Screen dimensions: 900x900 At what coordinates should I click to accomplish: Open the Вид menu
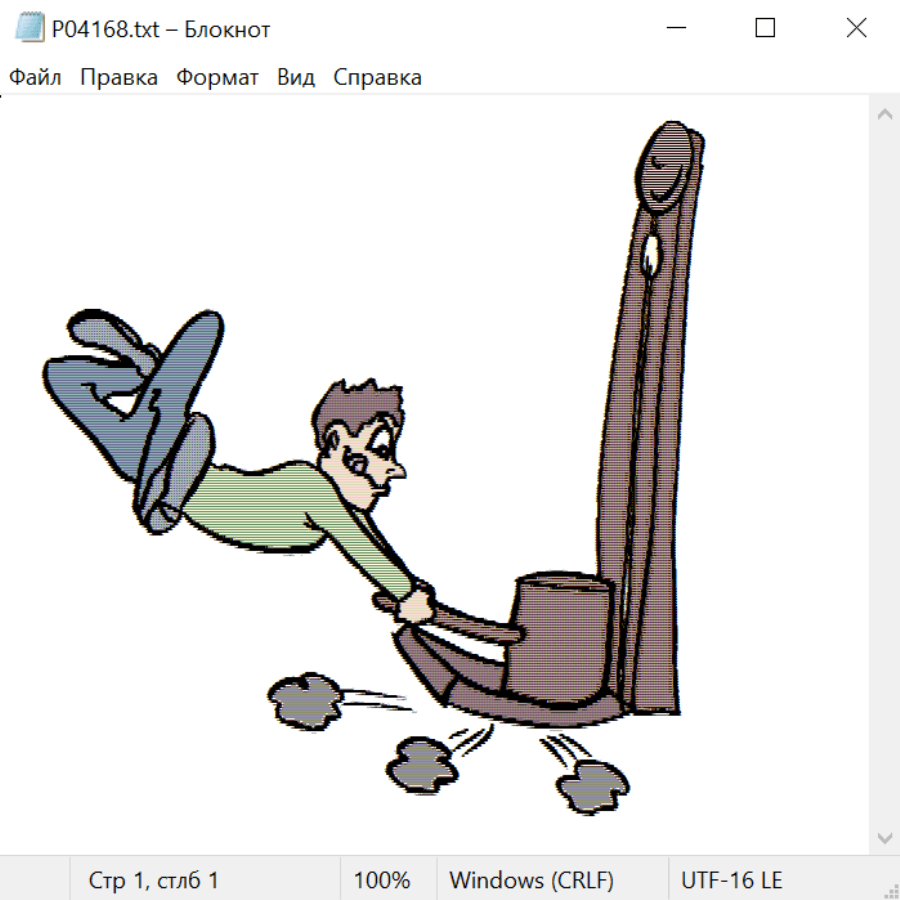(296, 78)
